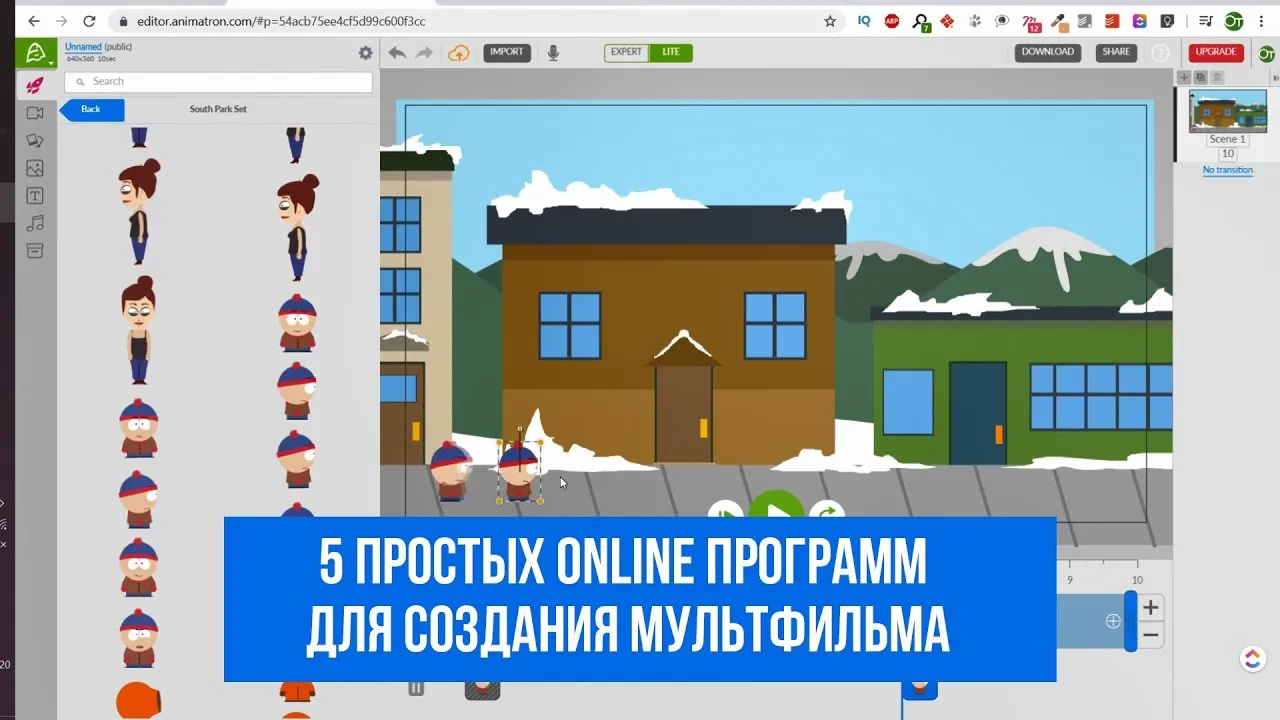Add a new scene with plus icon
Image resolution: width=1280 pixels, height=720 pixels.
1184,77
